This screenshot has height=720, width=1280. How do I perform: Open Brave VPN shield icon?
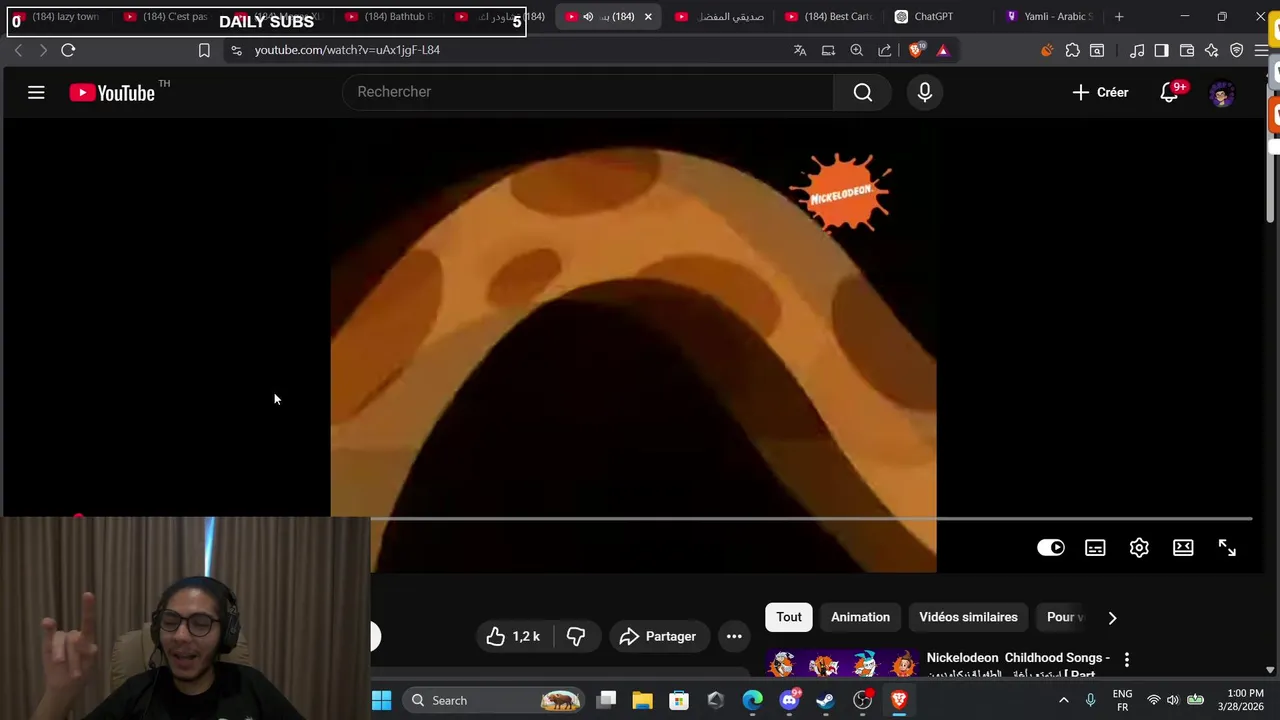[1237, 50]
